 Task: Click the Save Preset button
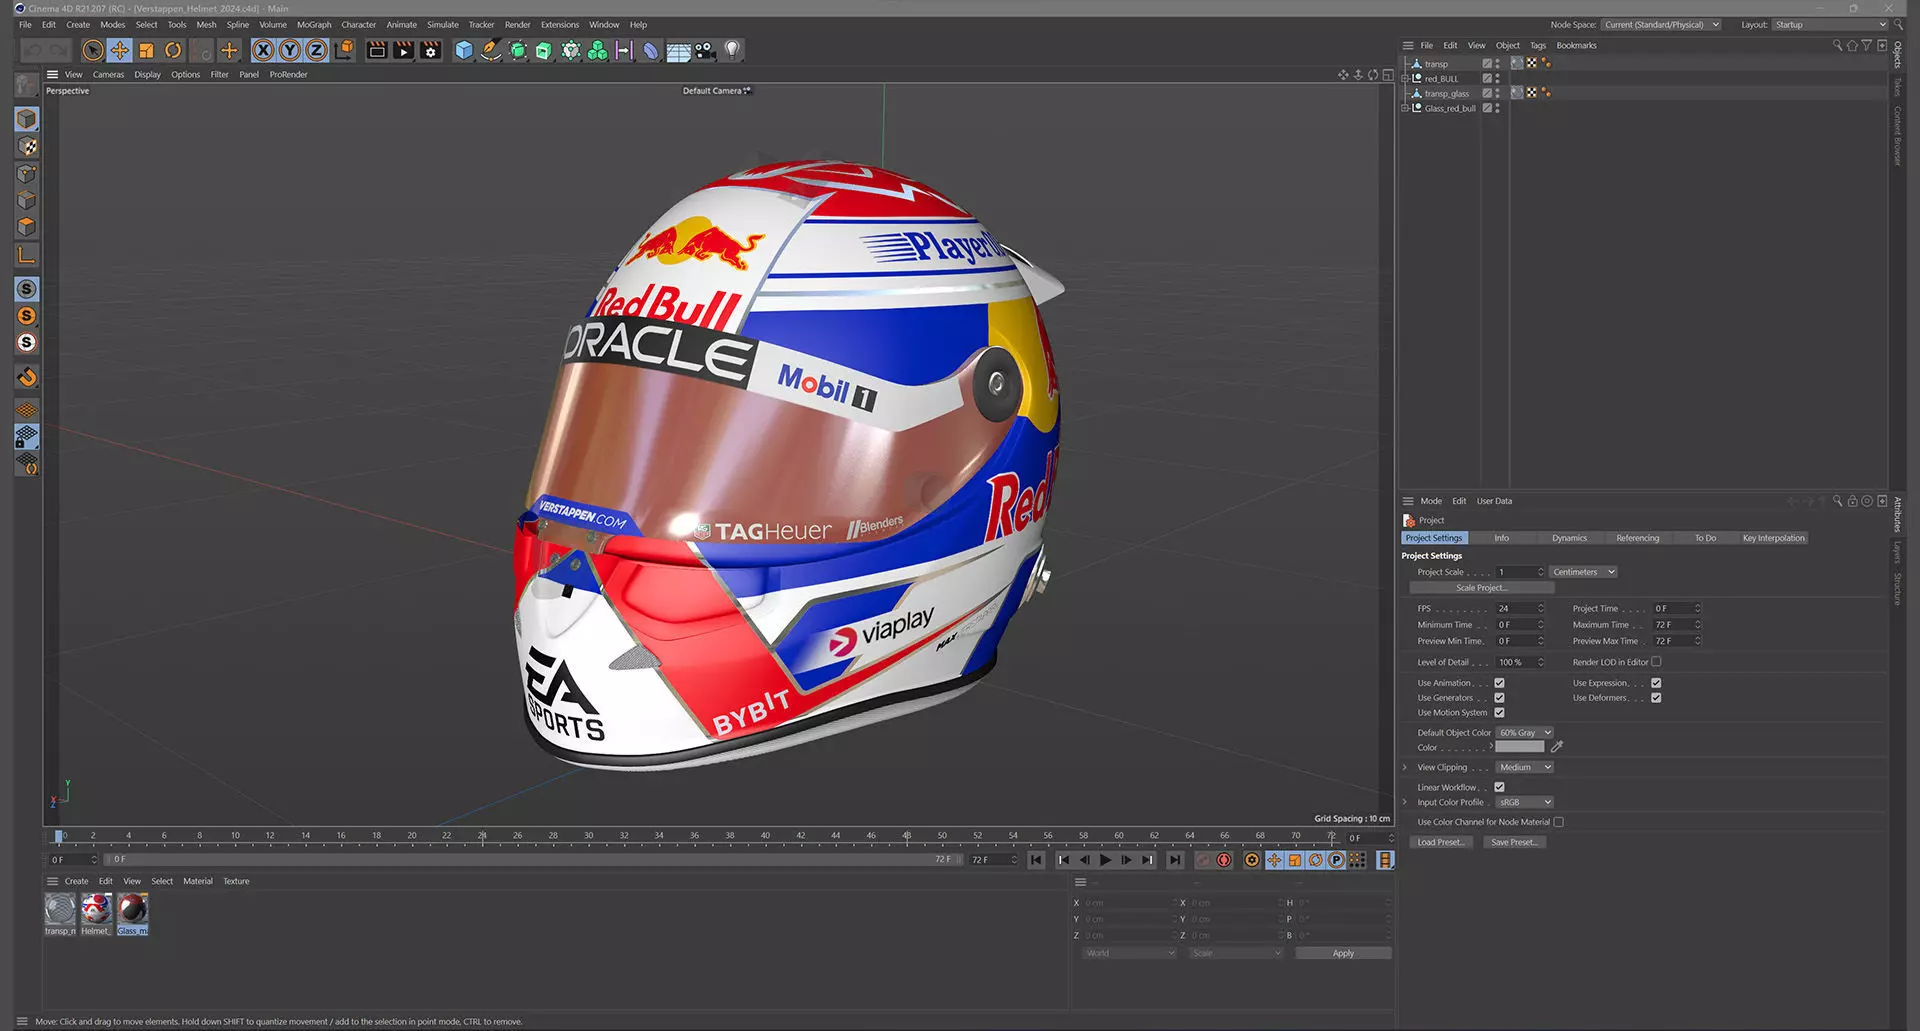(1514, 842)
